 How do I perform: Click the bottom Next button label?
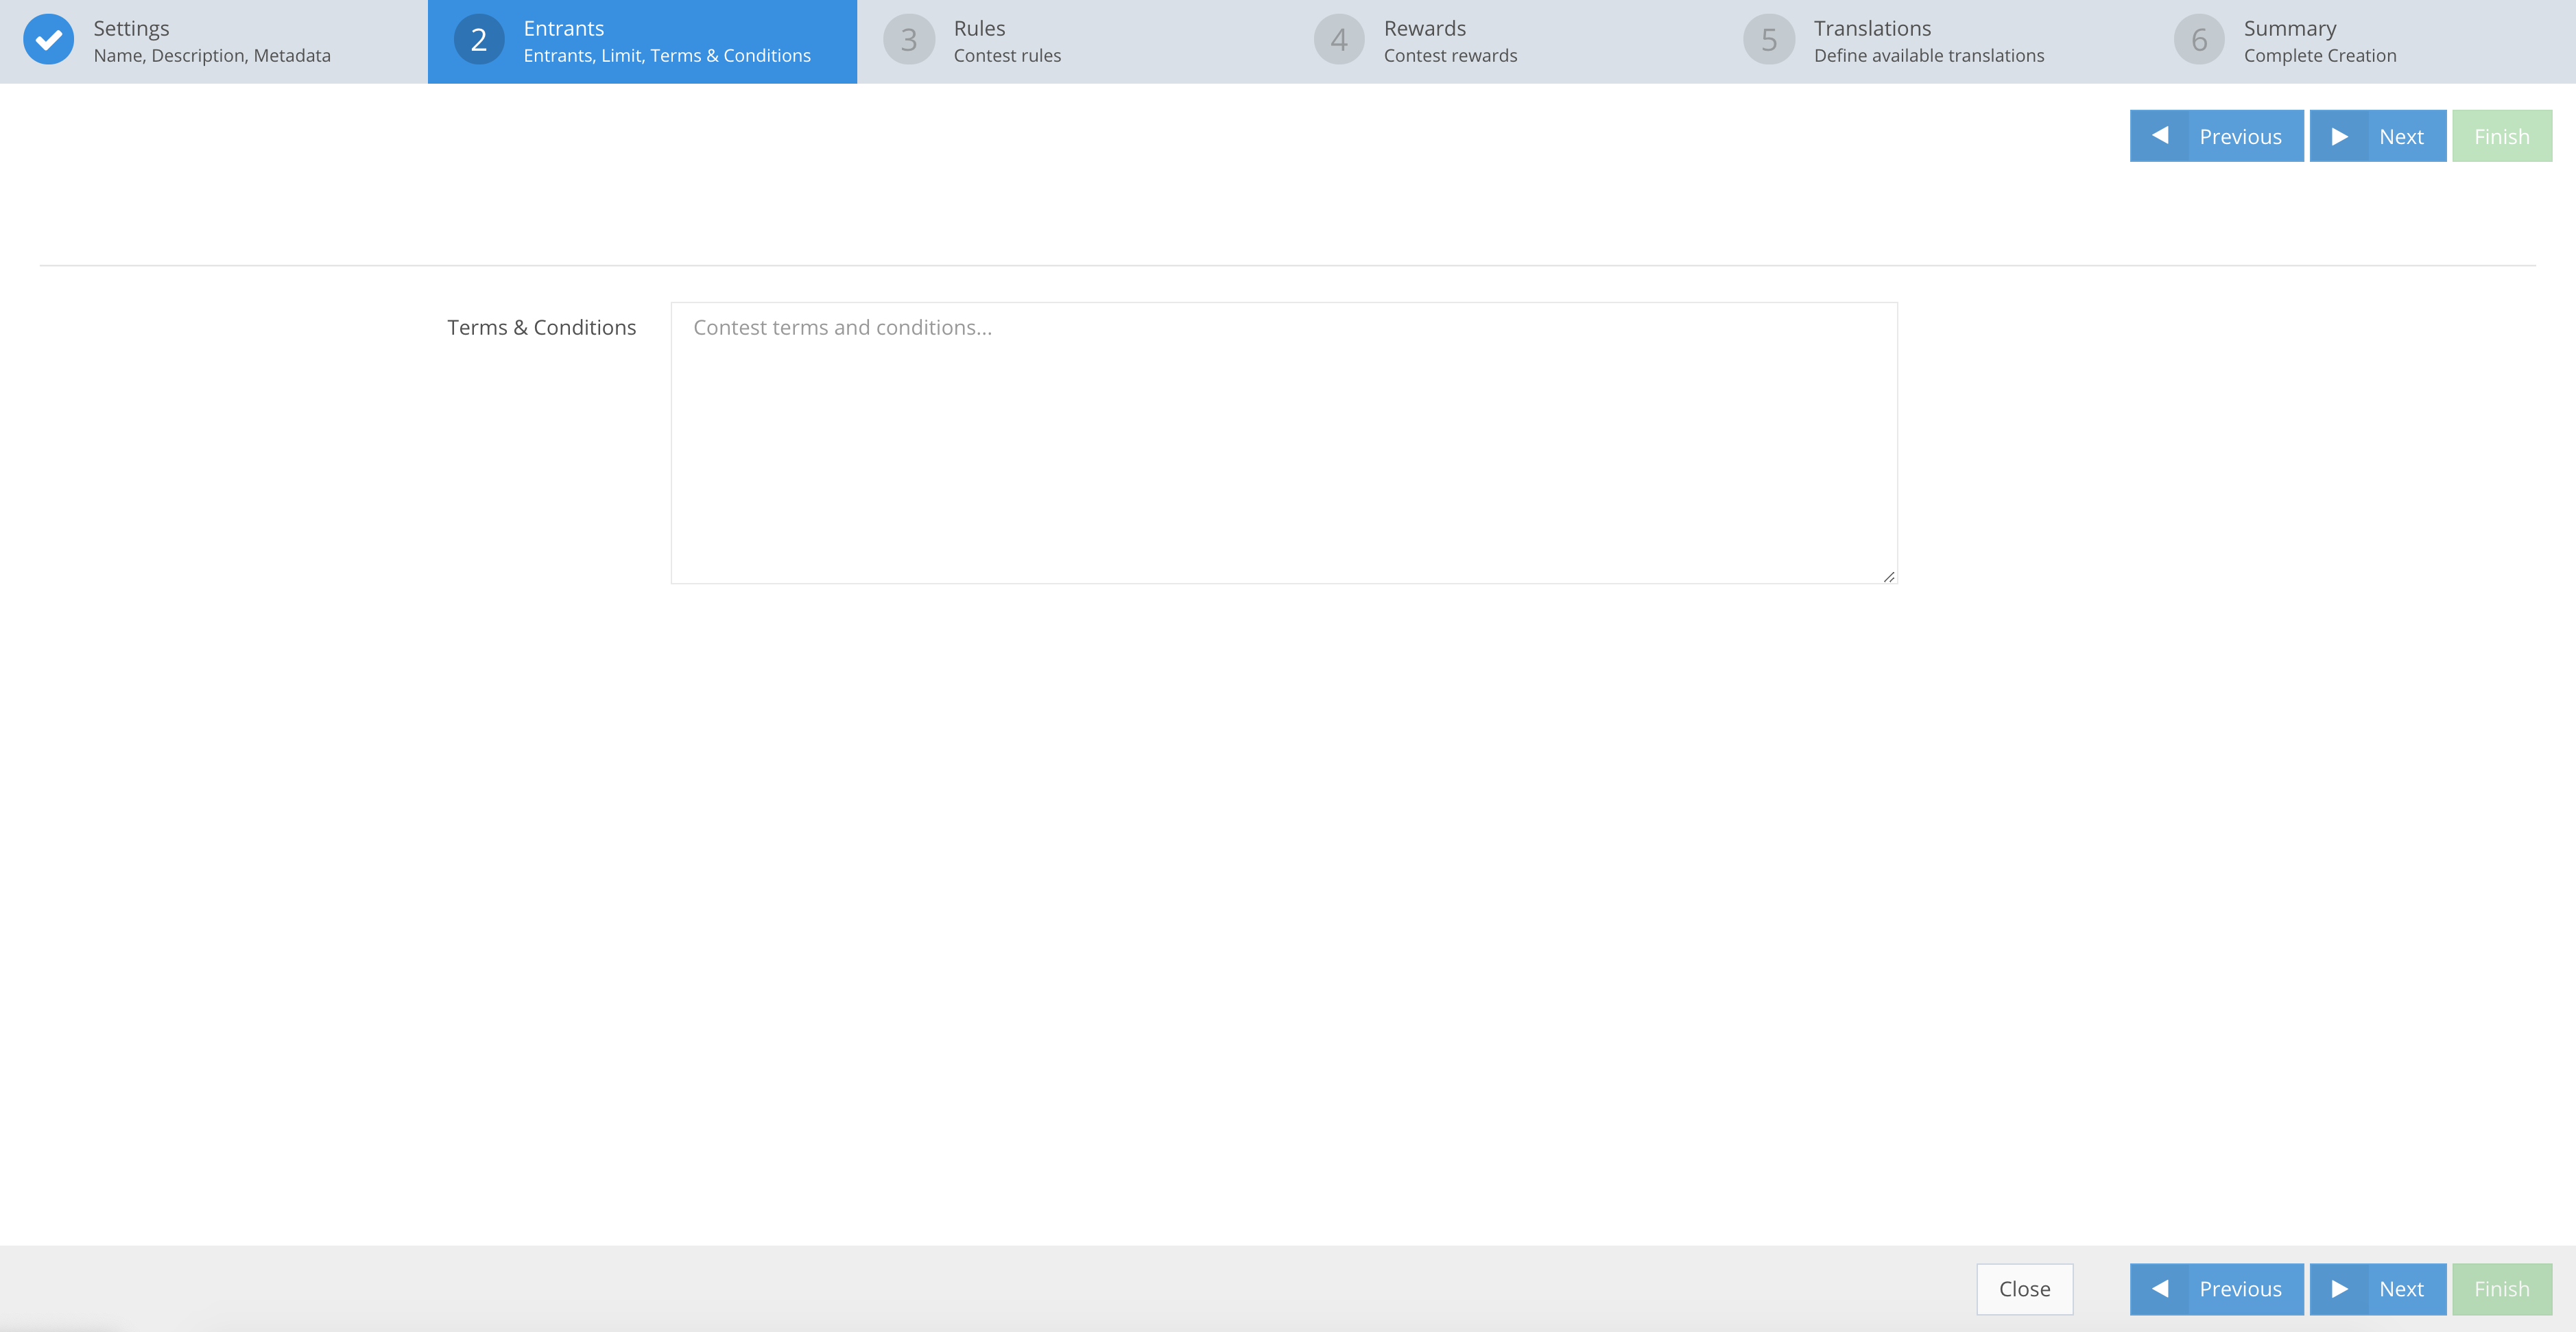(x=2401, y=1289)
